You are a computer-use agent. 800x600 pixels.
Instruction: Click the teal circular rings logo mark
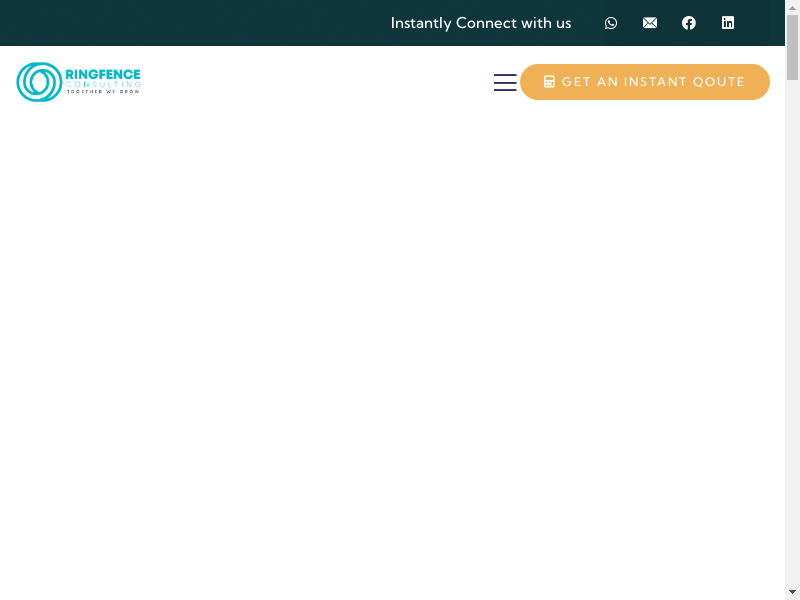click(x=39, y=82)
